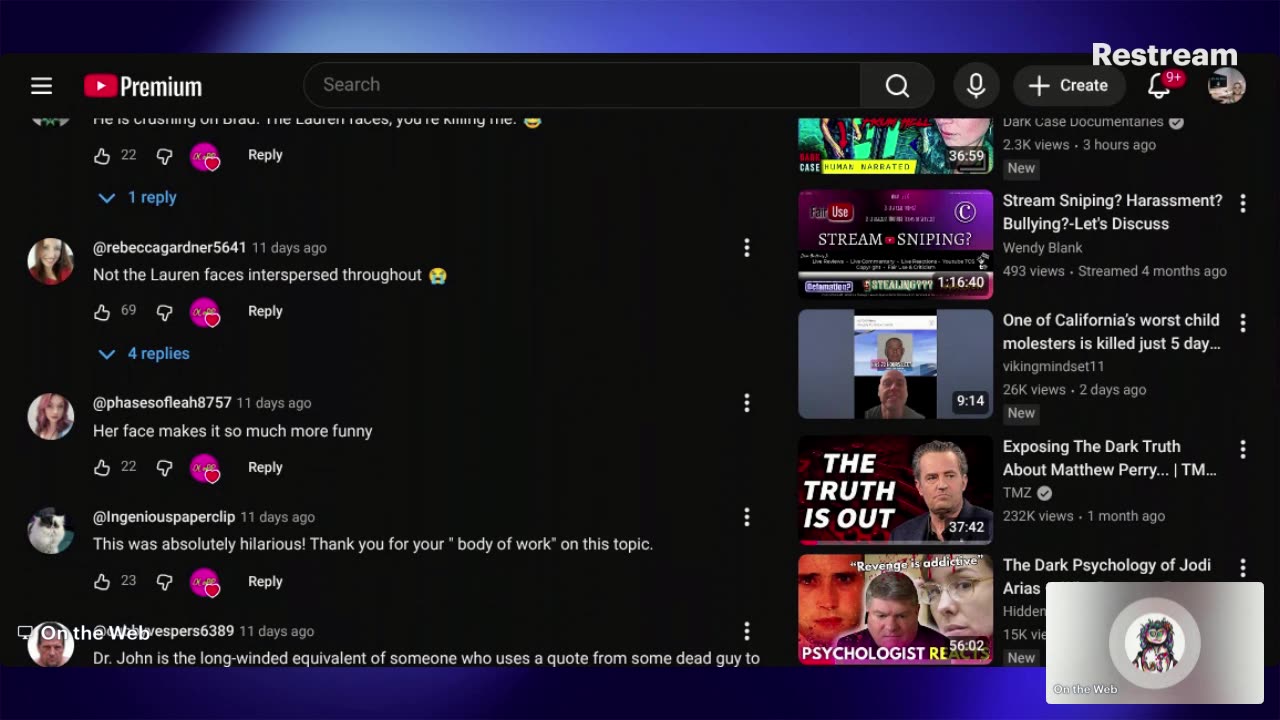
Task: Go to YouTube Premium home via logo
Action: 143,86
